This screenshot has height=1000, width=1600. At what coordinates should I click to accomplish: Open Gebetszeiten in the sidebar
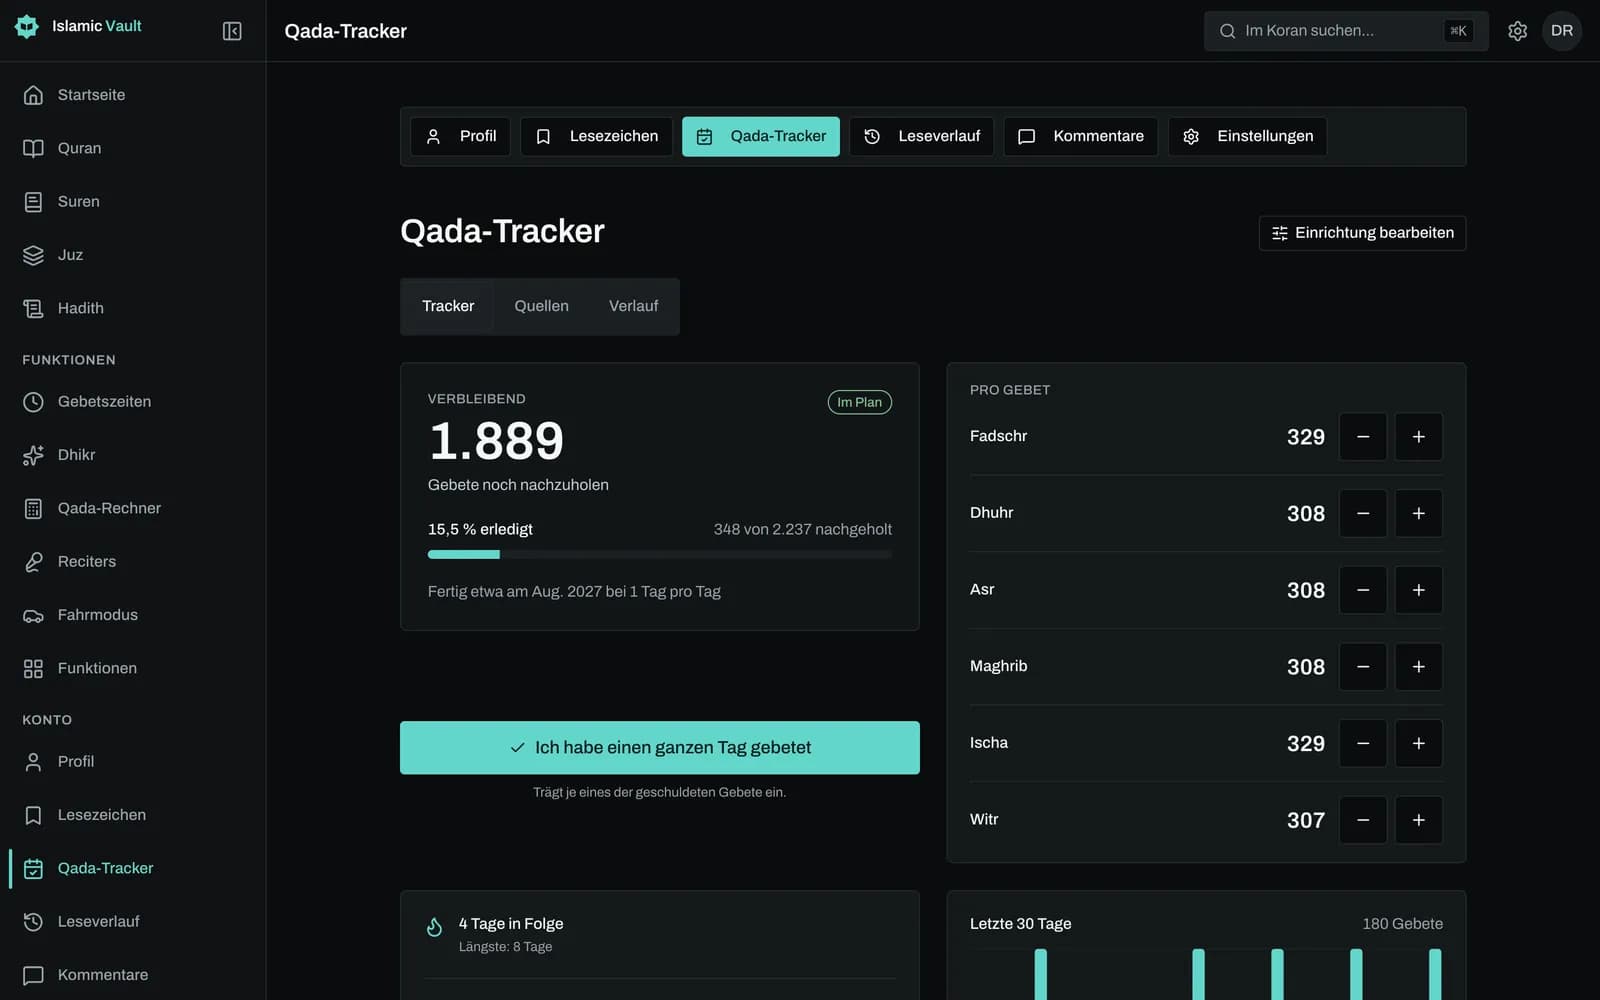coord(133,402)
